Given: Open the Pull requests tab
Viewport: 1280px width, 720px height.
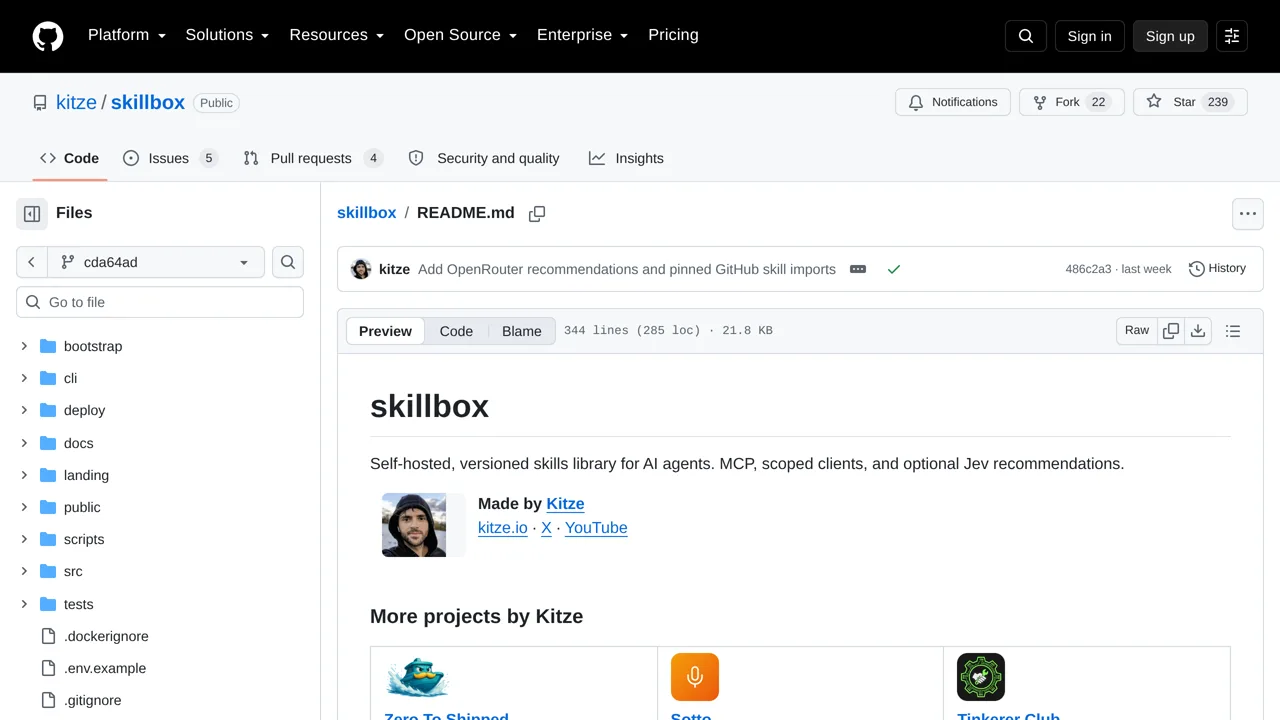Looking at the screenshot, I should 313,158.
